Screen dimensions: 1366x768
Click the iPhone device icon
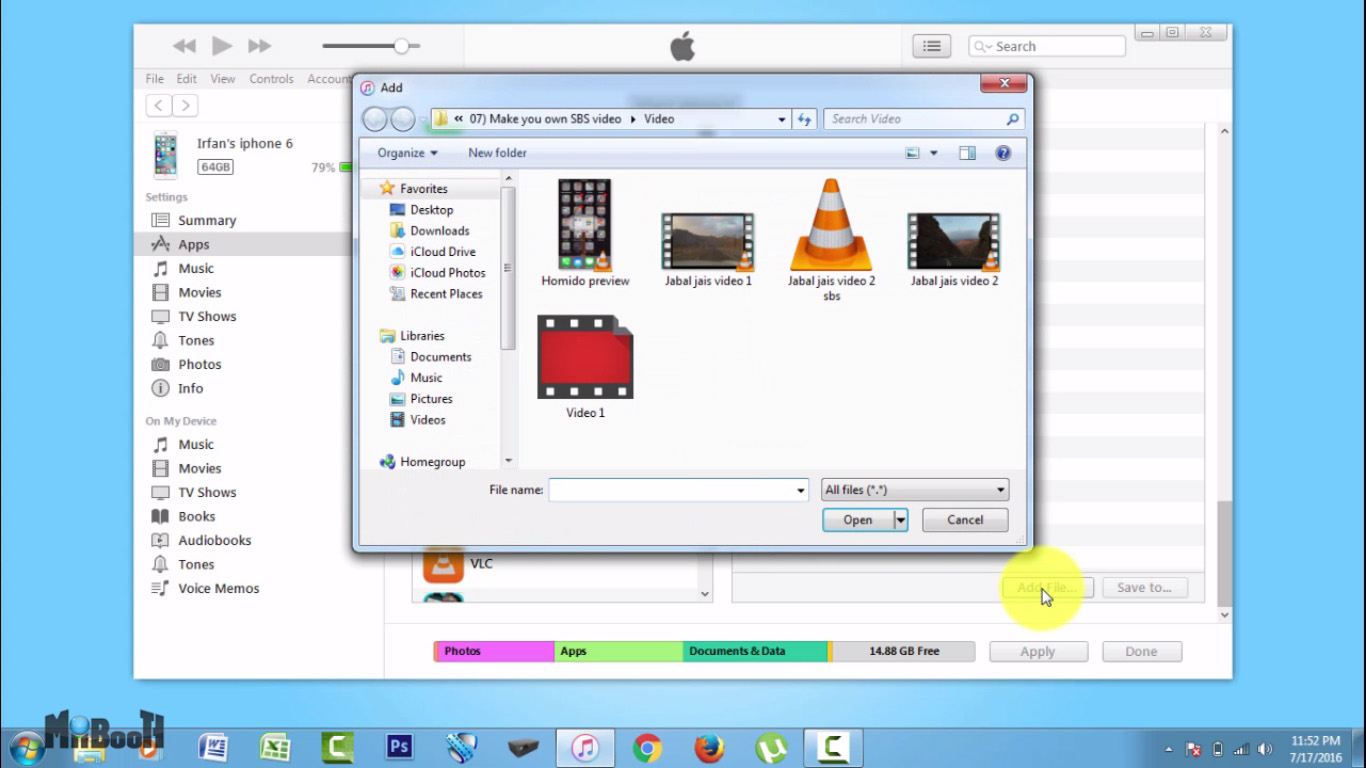click(x=165, y=154)
